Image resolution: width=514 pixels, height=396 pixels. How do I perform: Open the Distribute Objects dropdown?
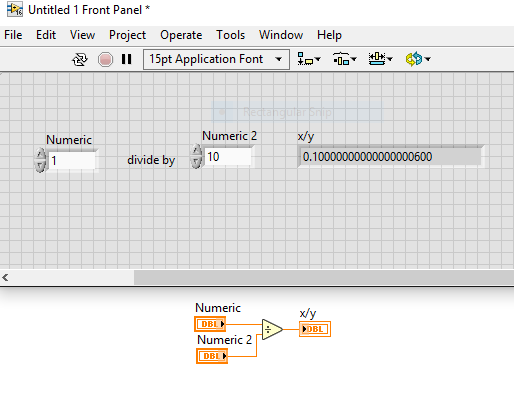(345, 59)
